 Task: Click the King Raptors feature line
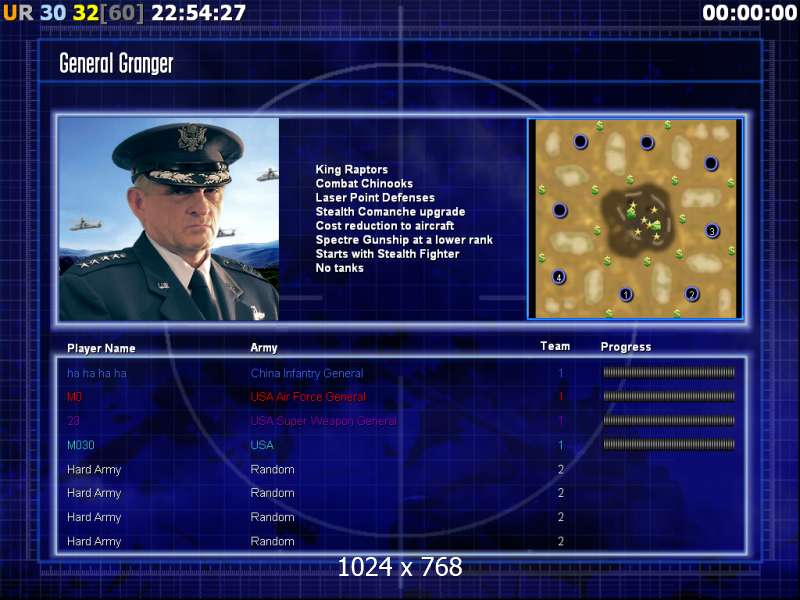352,169
